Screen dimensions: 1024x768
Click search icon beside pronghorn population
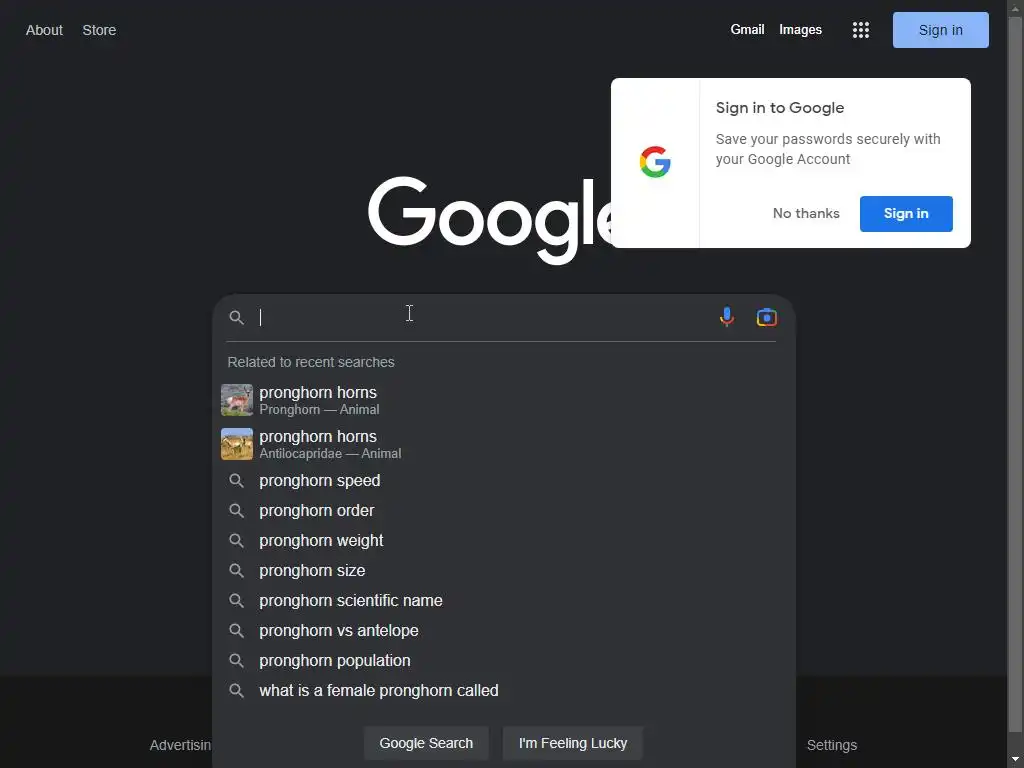pyautogui.click(x=236, y=661)
